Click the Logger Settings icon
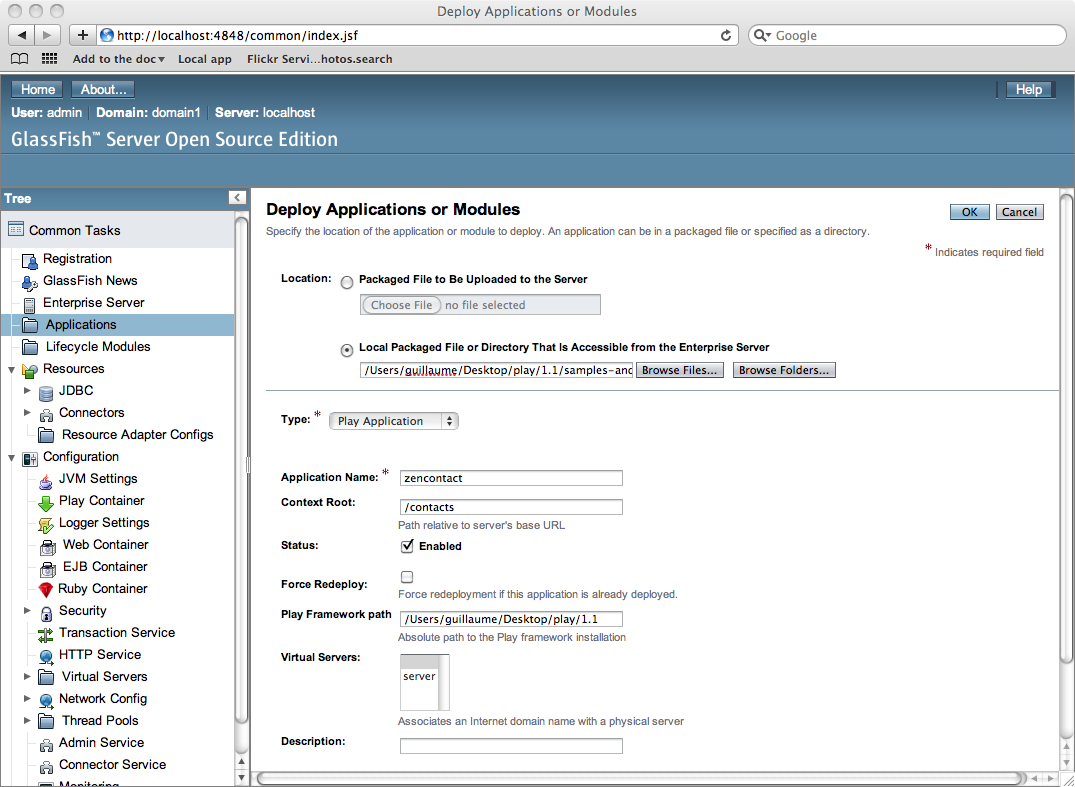Screen dimensions: 1075x787 coord(46,523)
